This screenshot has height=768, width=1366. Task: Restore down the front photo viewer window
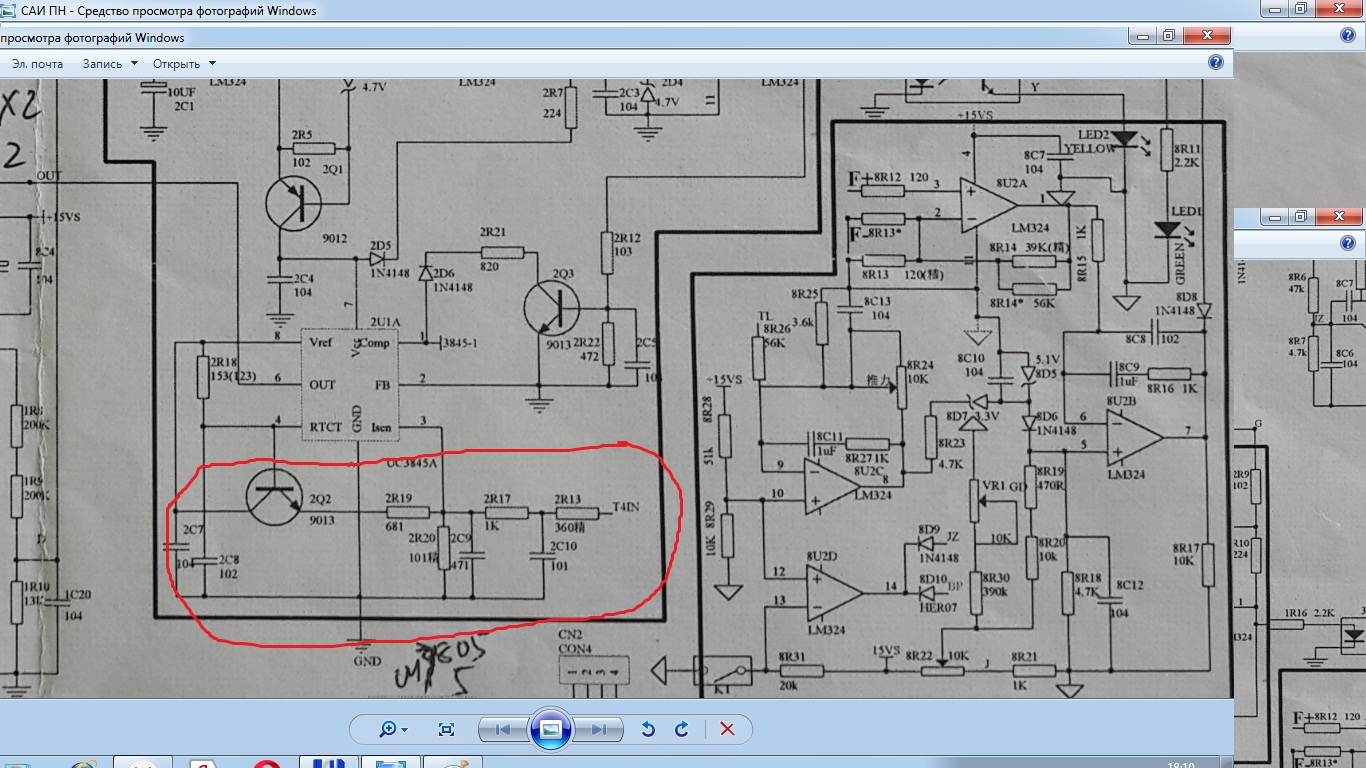click(1168, 35)
